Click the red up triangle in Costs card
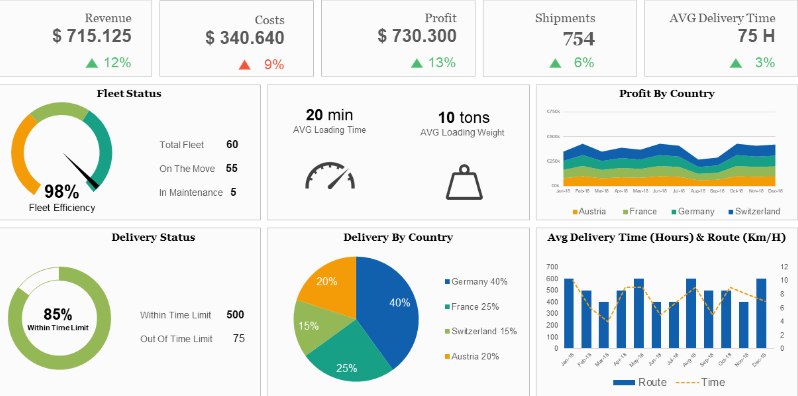 [x=245, y=65]
